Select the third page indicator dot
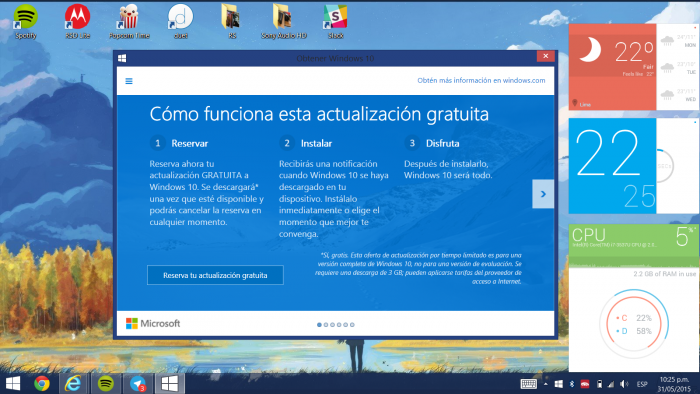Screen dimensions: 700x394 [332, 325]
